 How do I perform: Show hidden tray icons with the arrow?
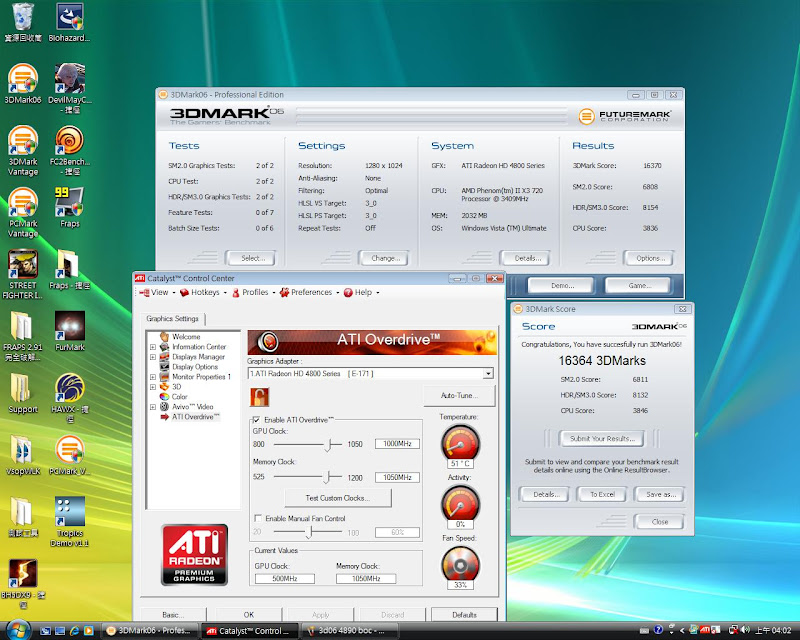point(682,631)
